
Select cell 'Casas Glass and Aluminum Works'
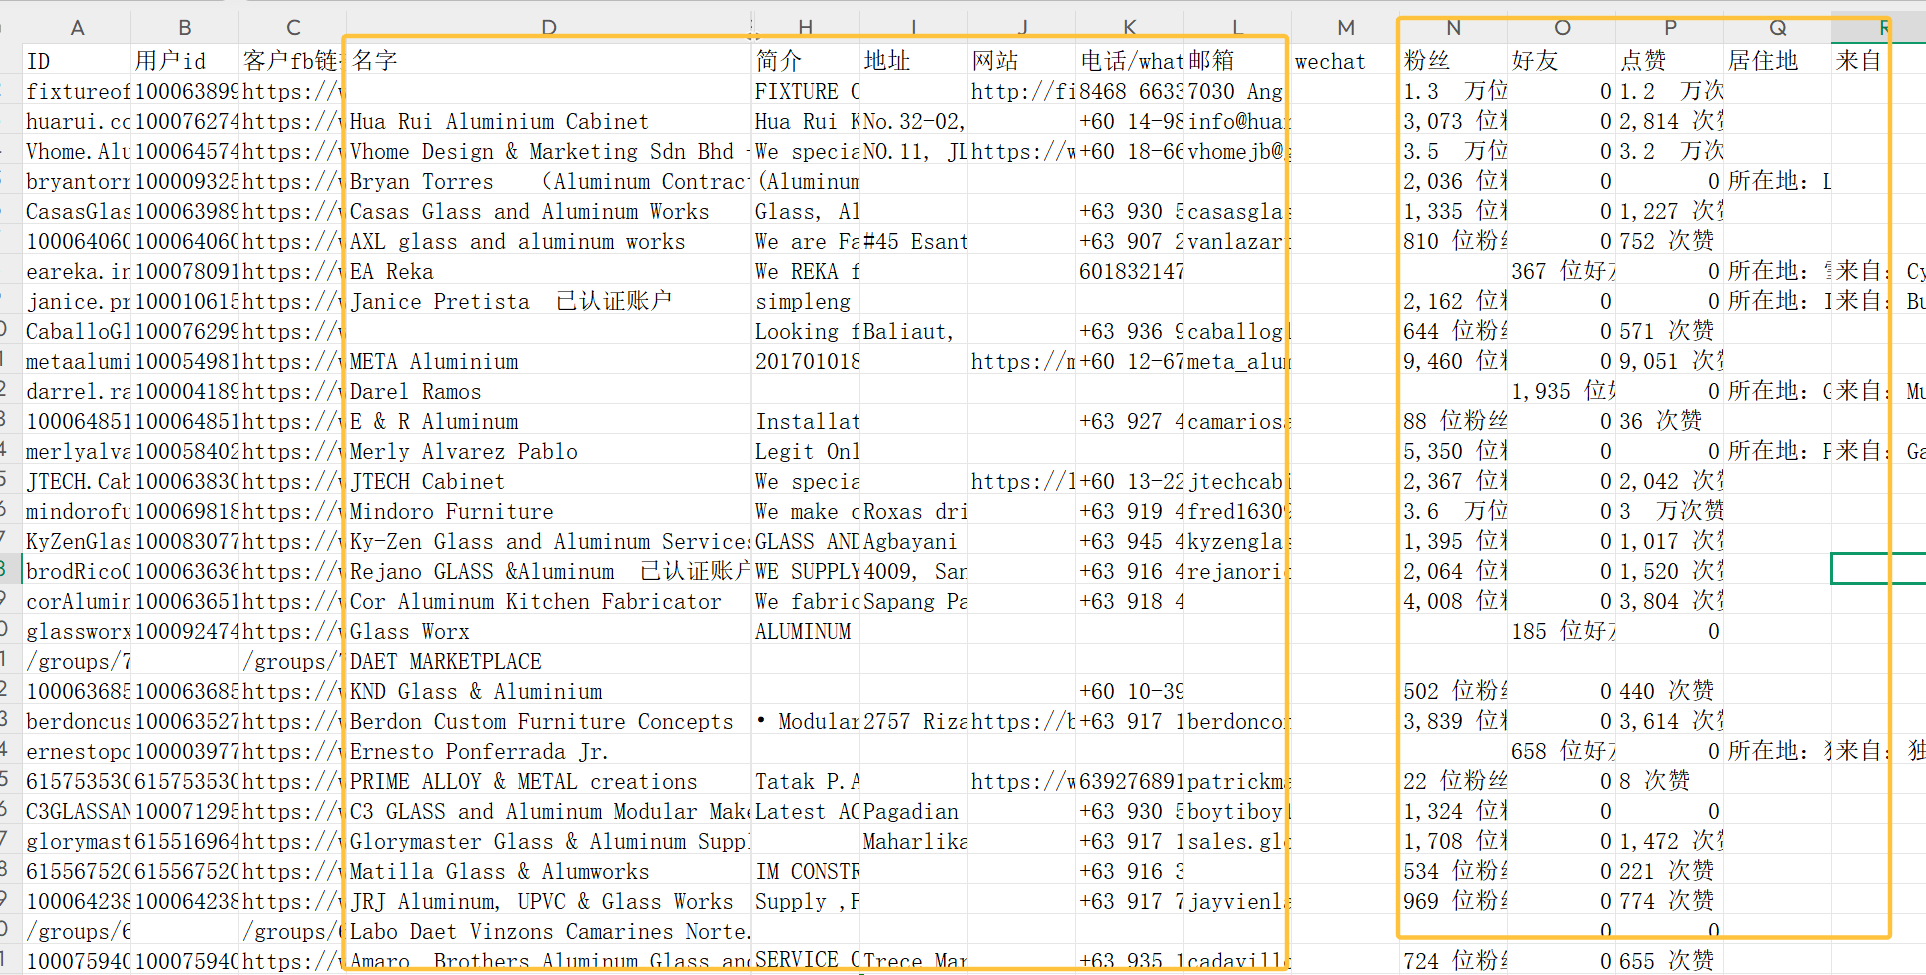click(549, 211)
